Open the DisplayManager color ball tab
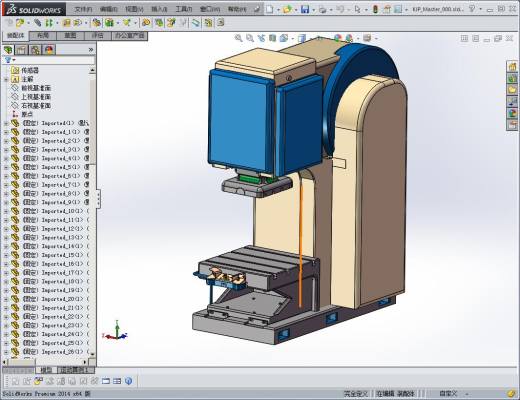This screenshot has width=520, height=400. click(x=49, y=50)
